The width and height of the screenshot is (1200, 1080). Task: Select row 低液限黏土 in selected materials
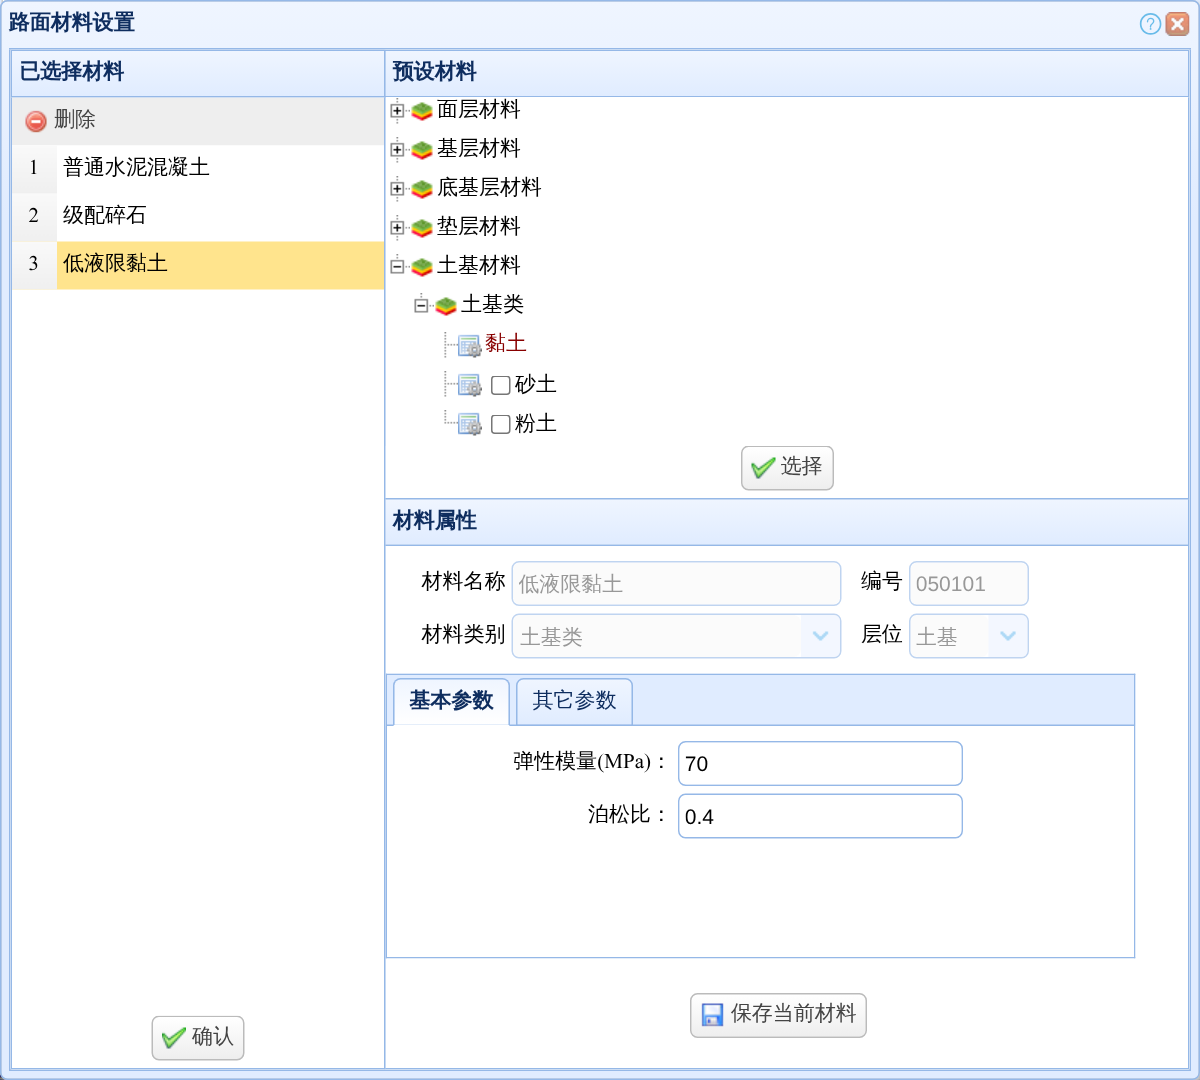click(x=198, y=264)
